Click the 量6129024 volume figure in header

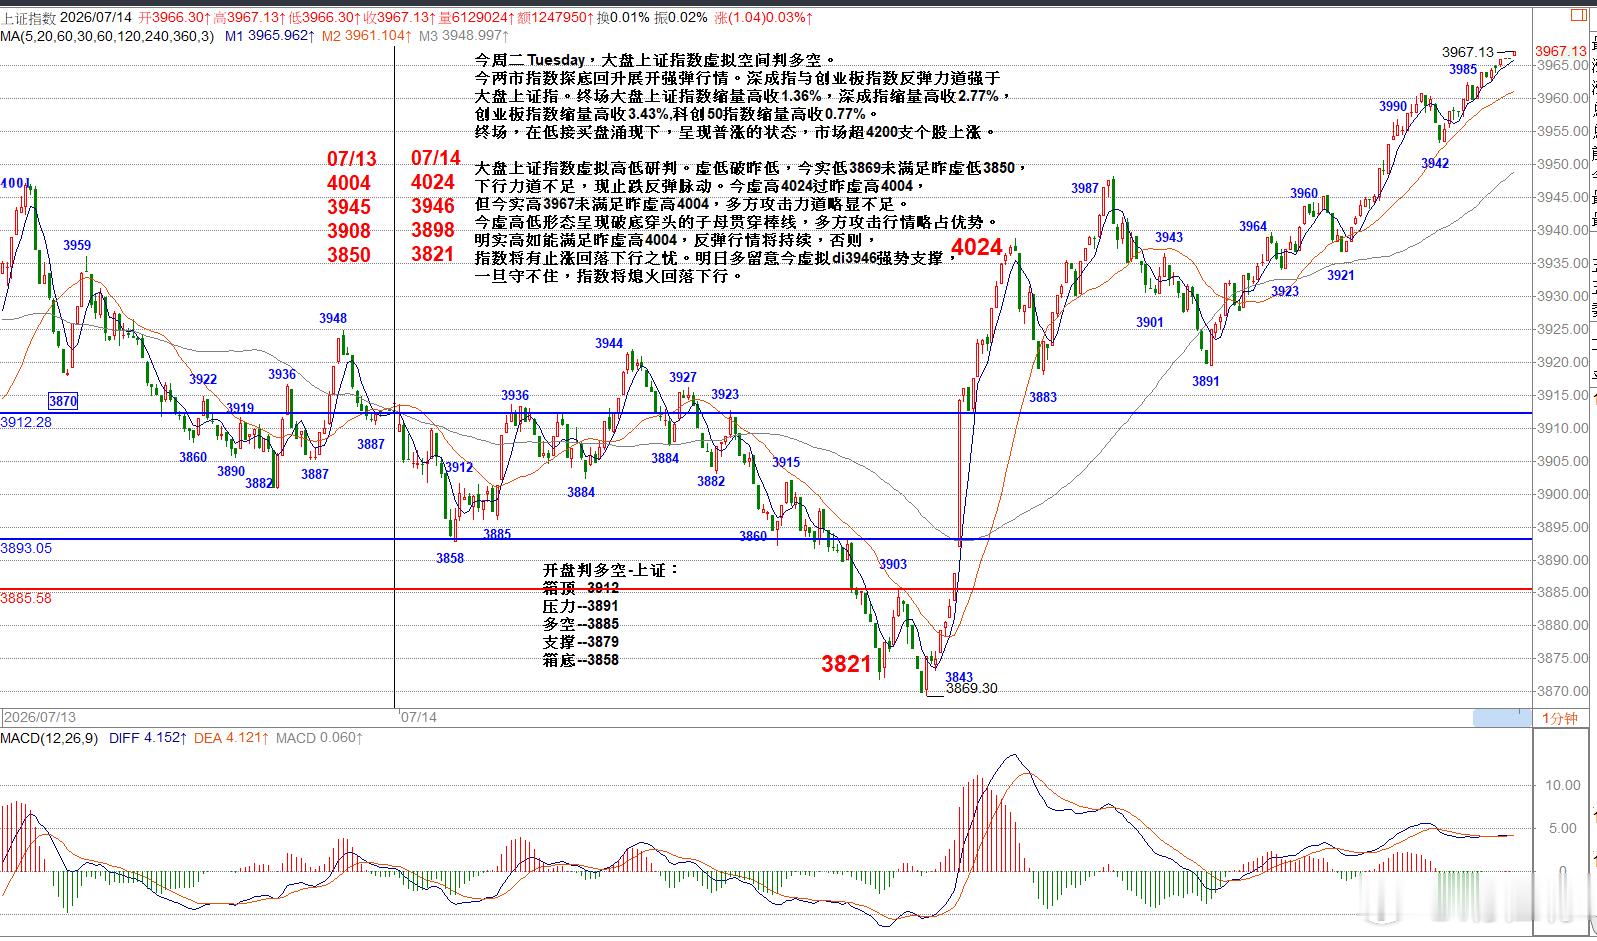tap(475, 18)
